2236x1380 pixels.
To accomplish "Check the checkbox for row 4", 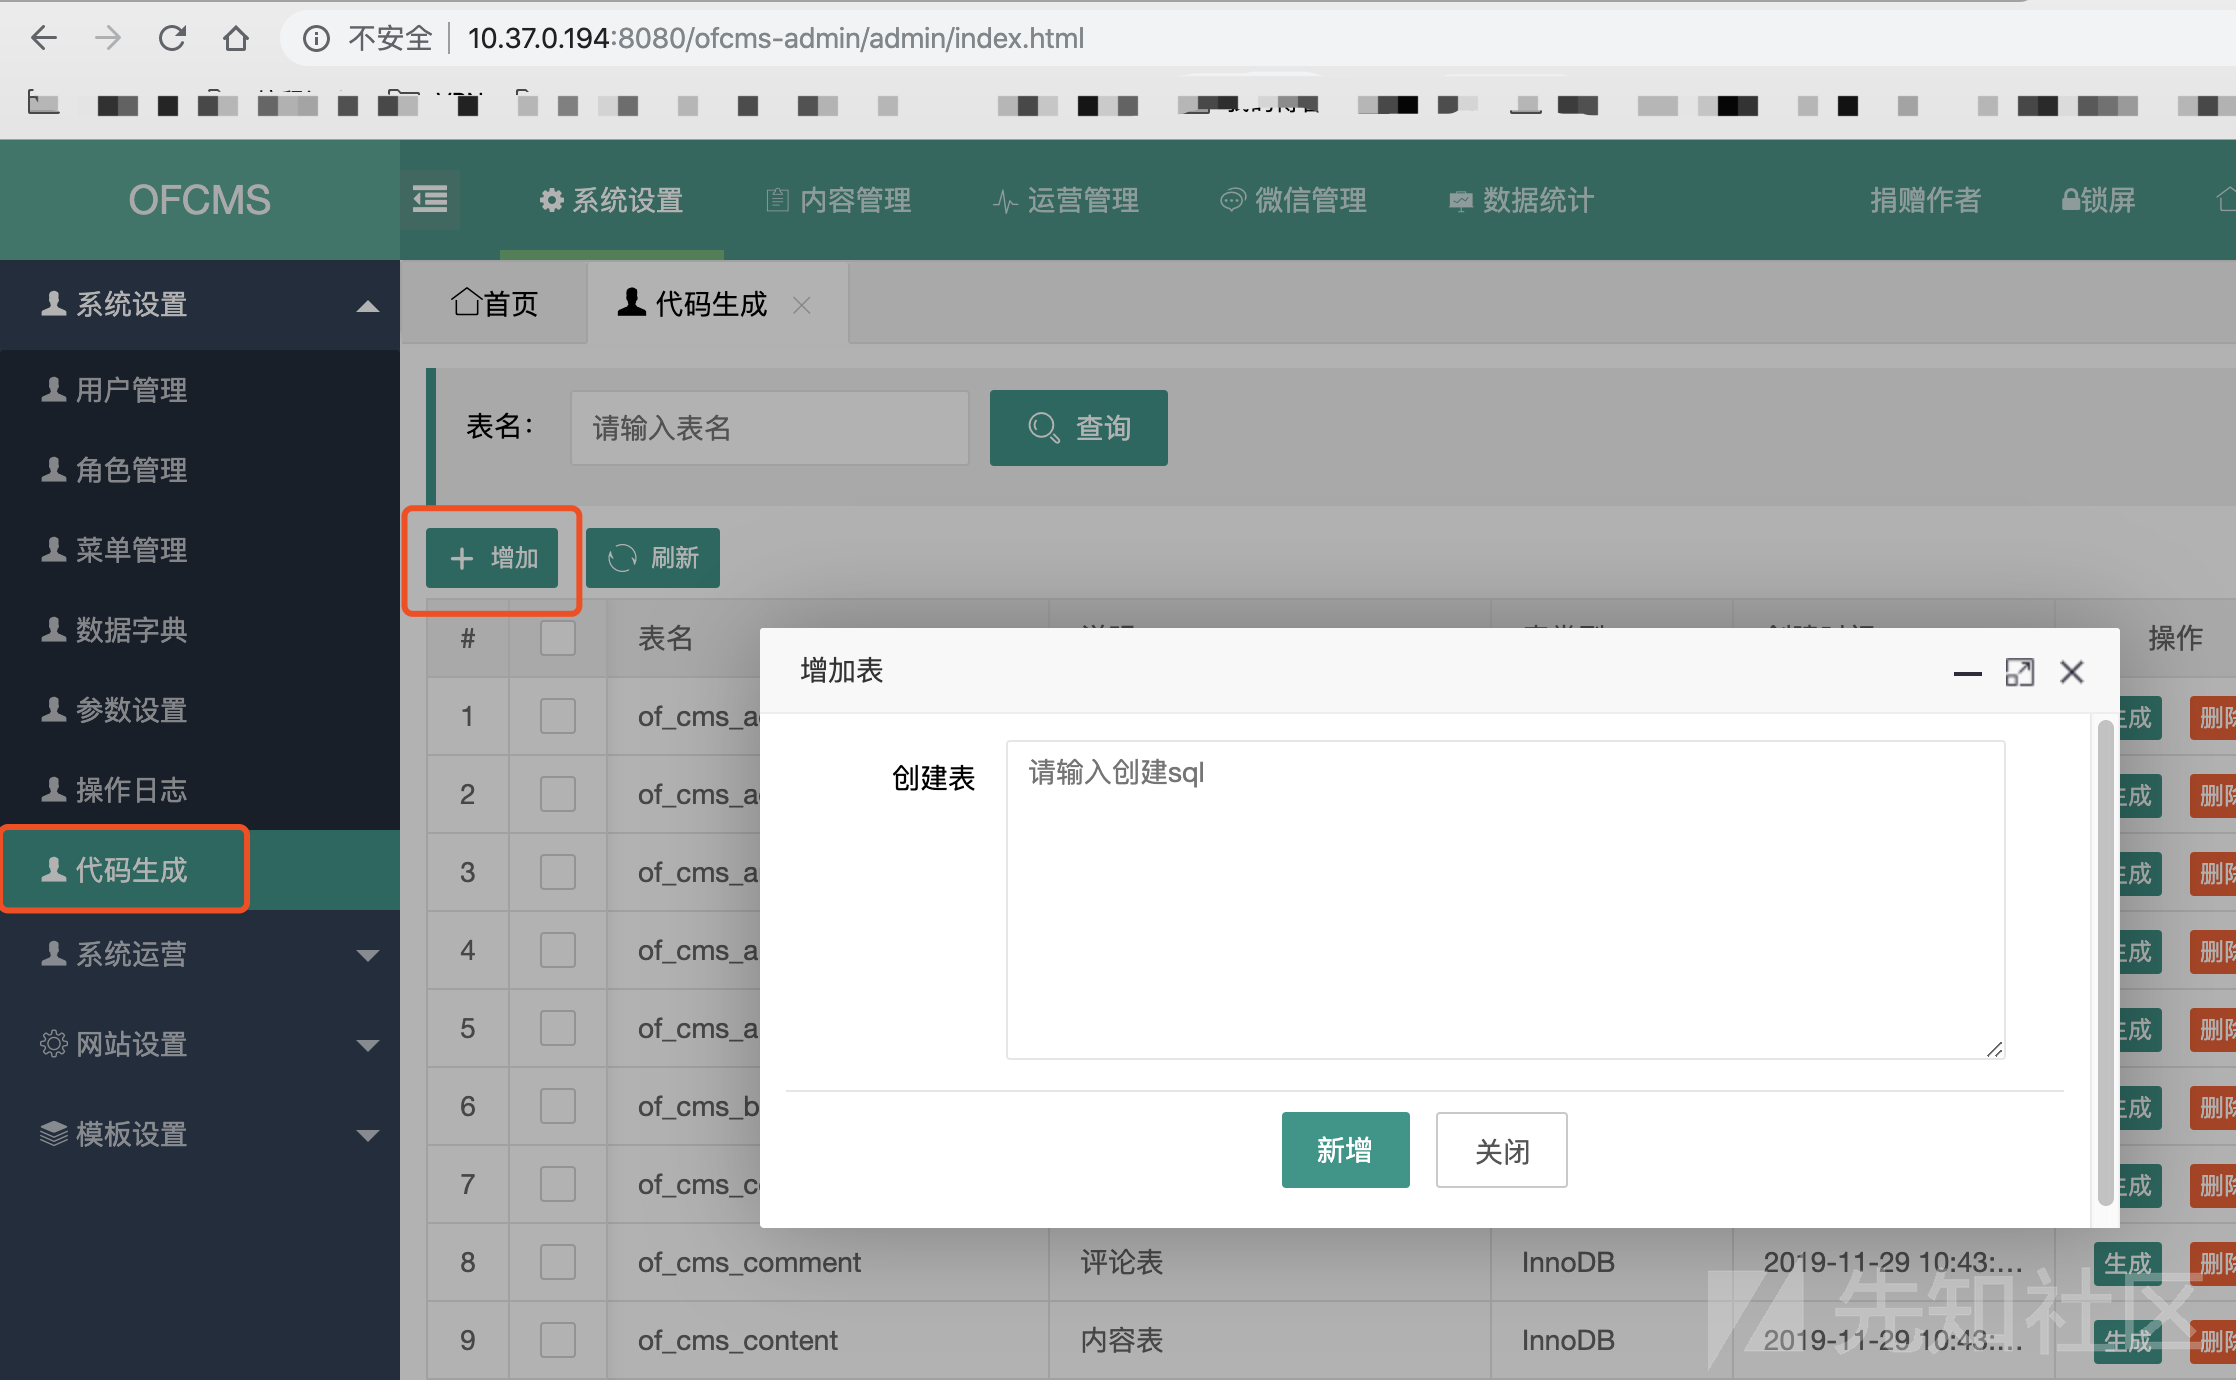I will [x=558, y=950].
